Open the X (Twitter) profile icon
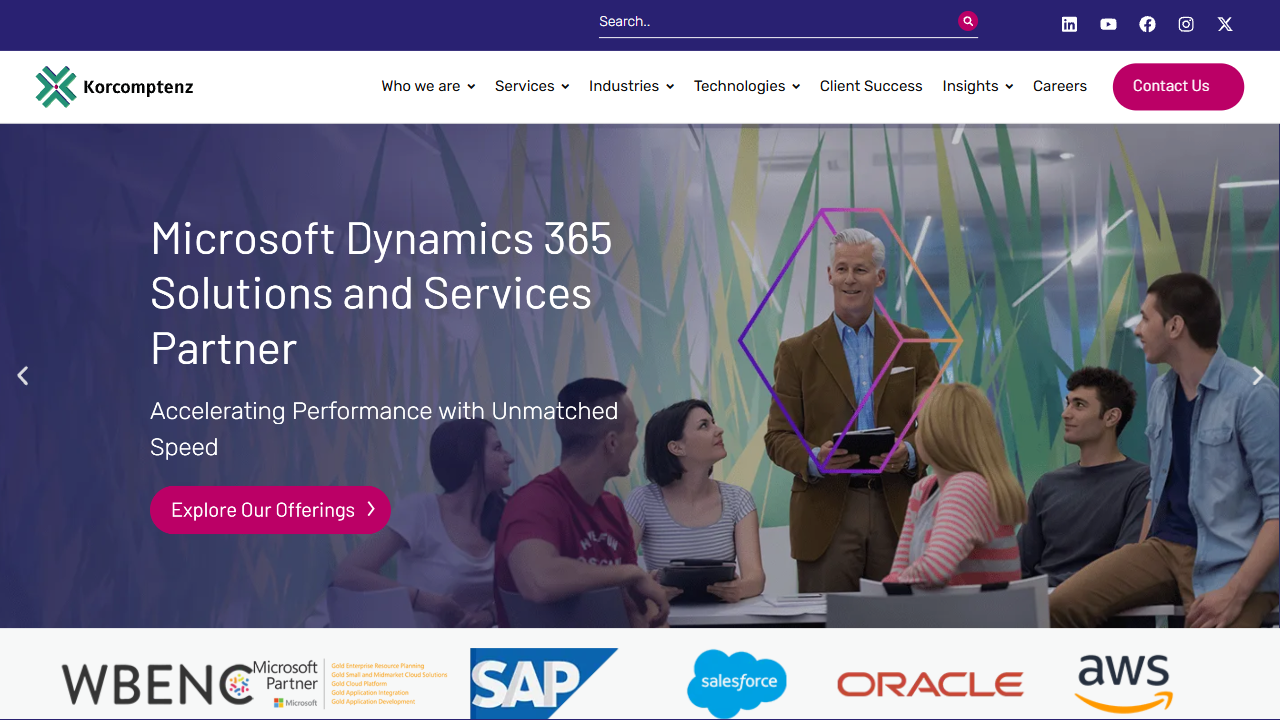Image resolution: width=1280 pixels, height=720 pixels. pos(1225,24)
